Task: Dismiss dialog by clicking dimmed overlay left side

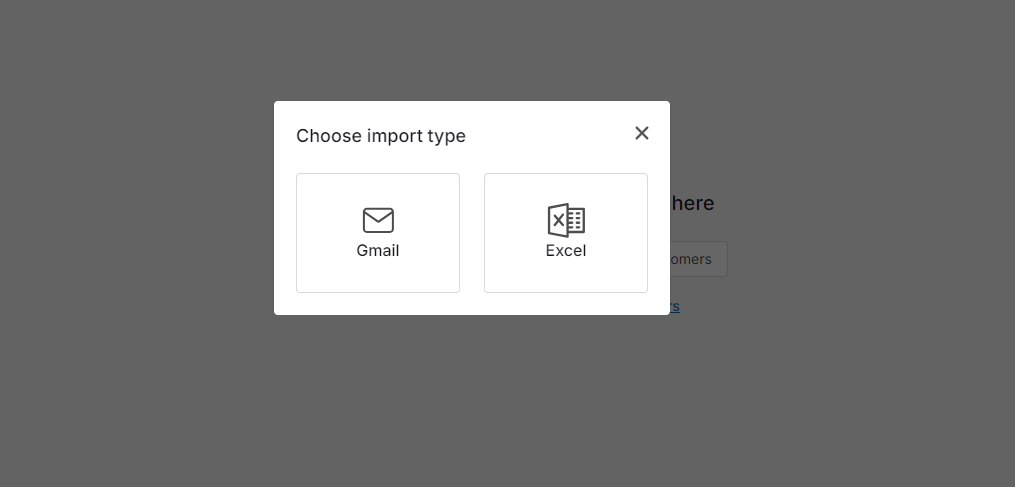Action: 136,244
